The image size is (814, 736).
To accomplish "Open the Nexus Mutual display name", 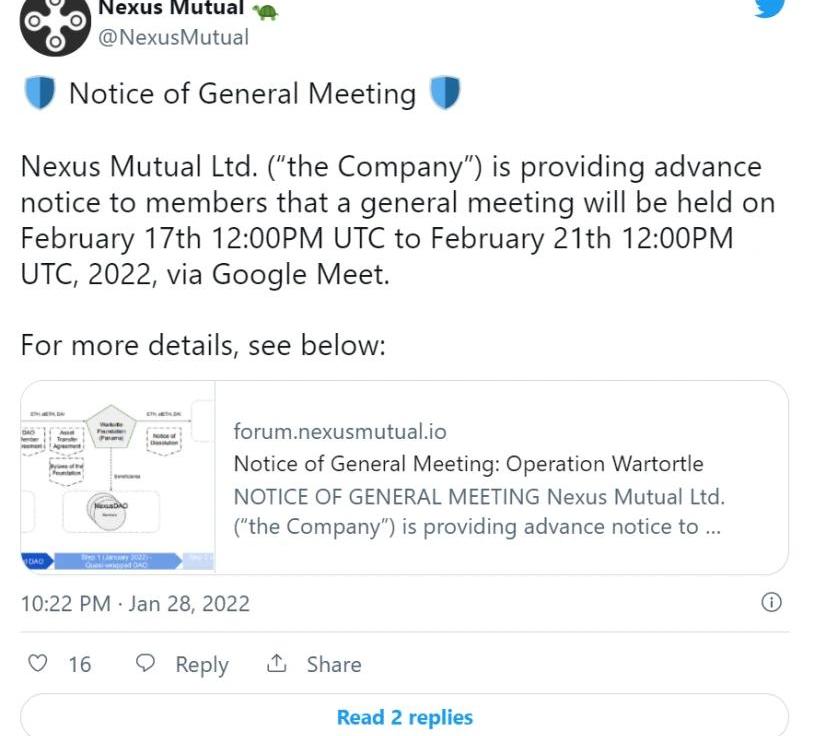I will click(x=171, y=8).
